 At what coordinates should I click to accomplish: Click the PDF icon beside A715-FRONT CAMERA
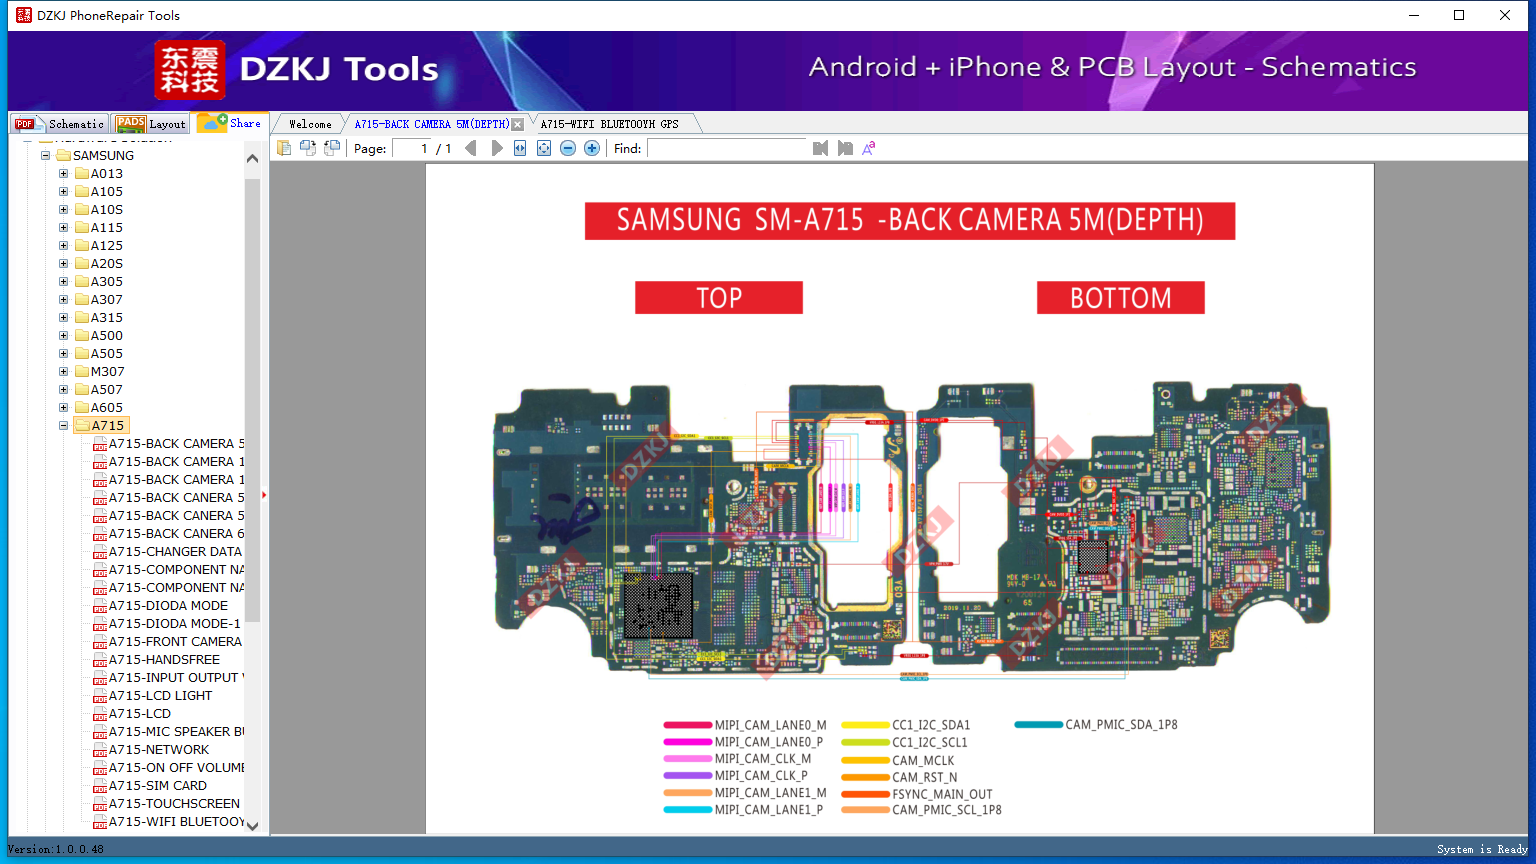[100, 642]
